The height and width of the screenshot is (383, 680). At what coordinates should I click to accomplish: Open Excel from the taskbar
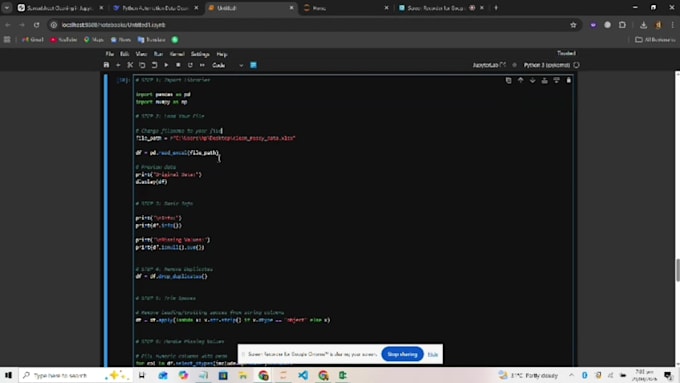point(343,375)
